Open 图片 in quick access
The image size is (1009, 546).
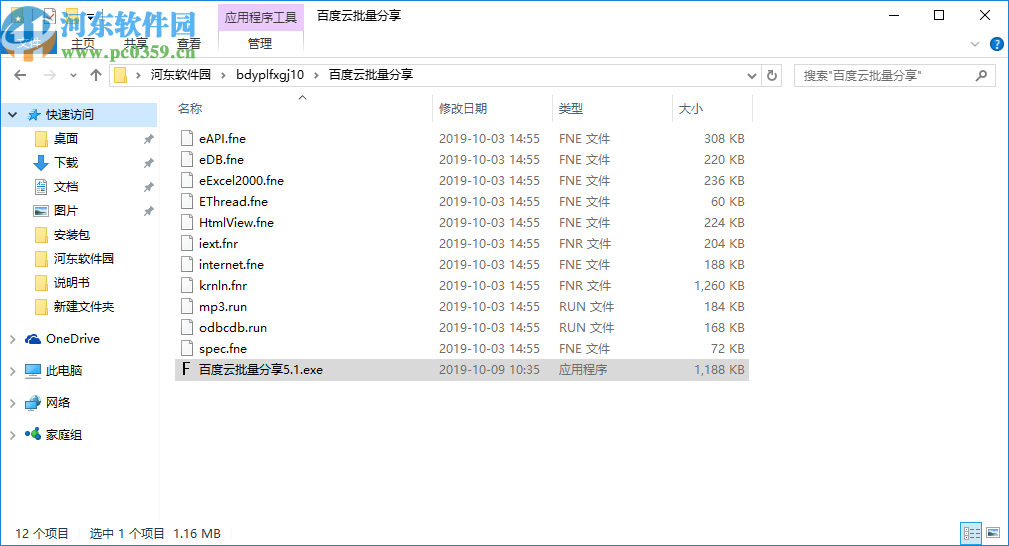[x=66, y=211]
